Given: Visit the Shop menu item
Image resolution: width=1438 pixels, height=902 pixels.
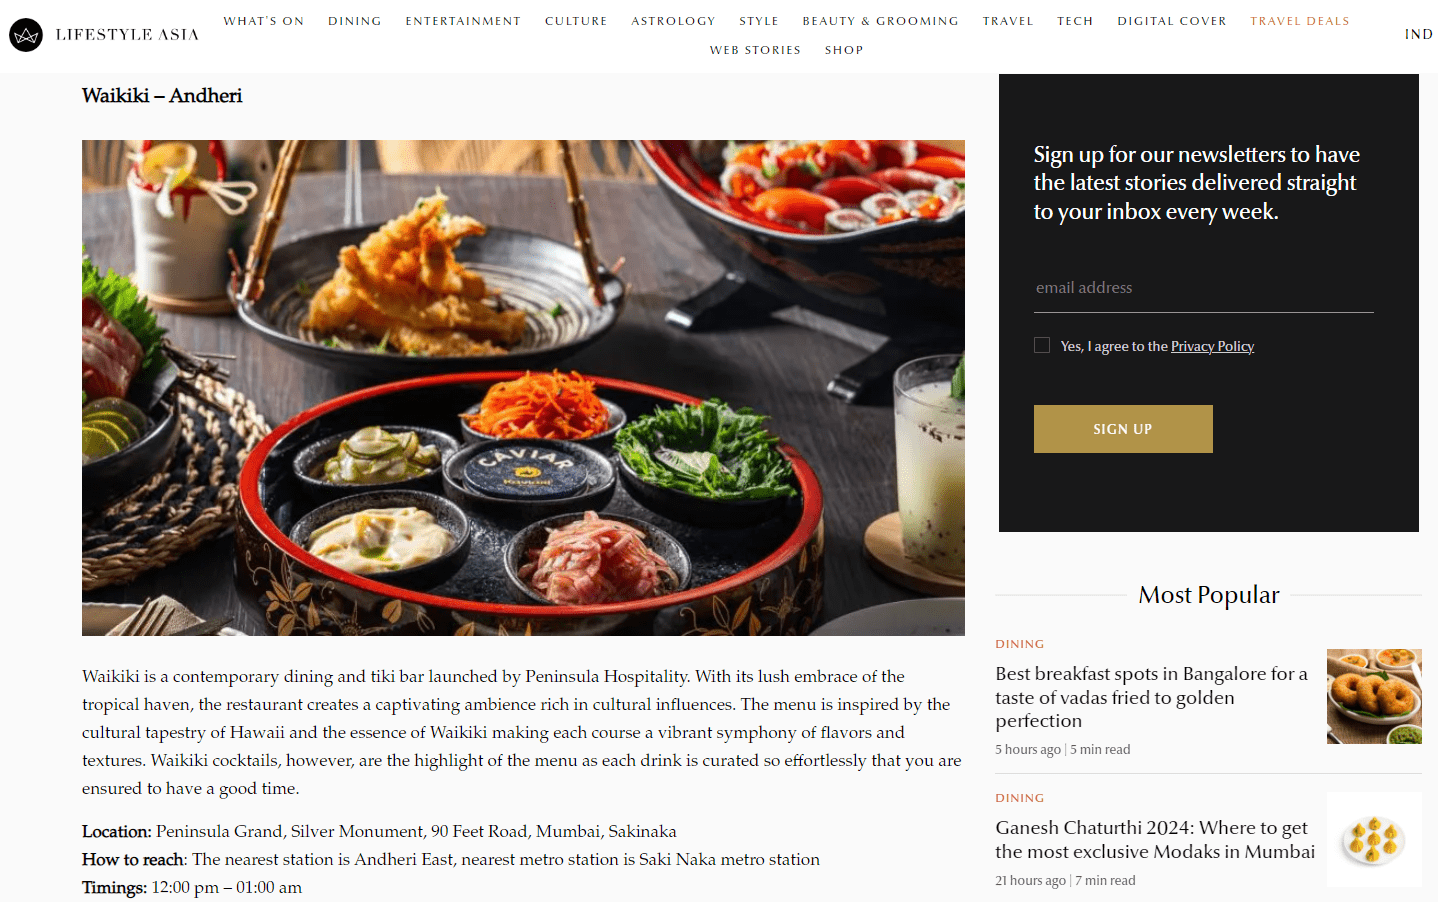Looking at the screenshot, I should tap(844, 50).
